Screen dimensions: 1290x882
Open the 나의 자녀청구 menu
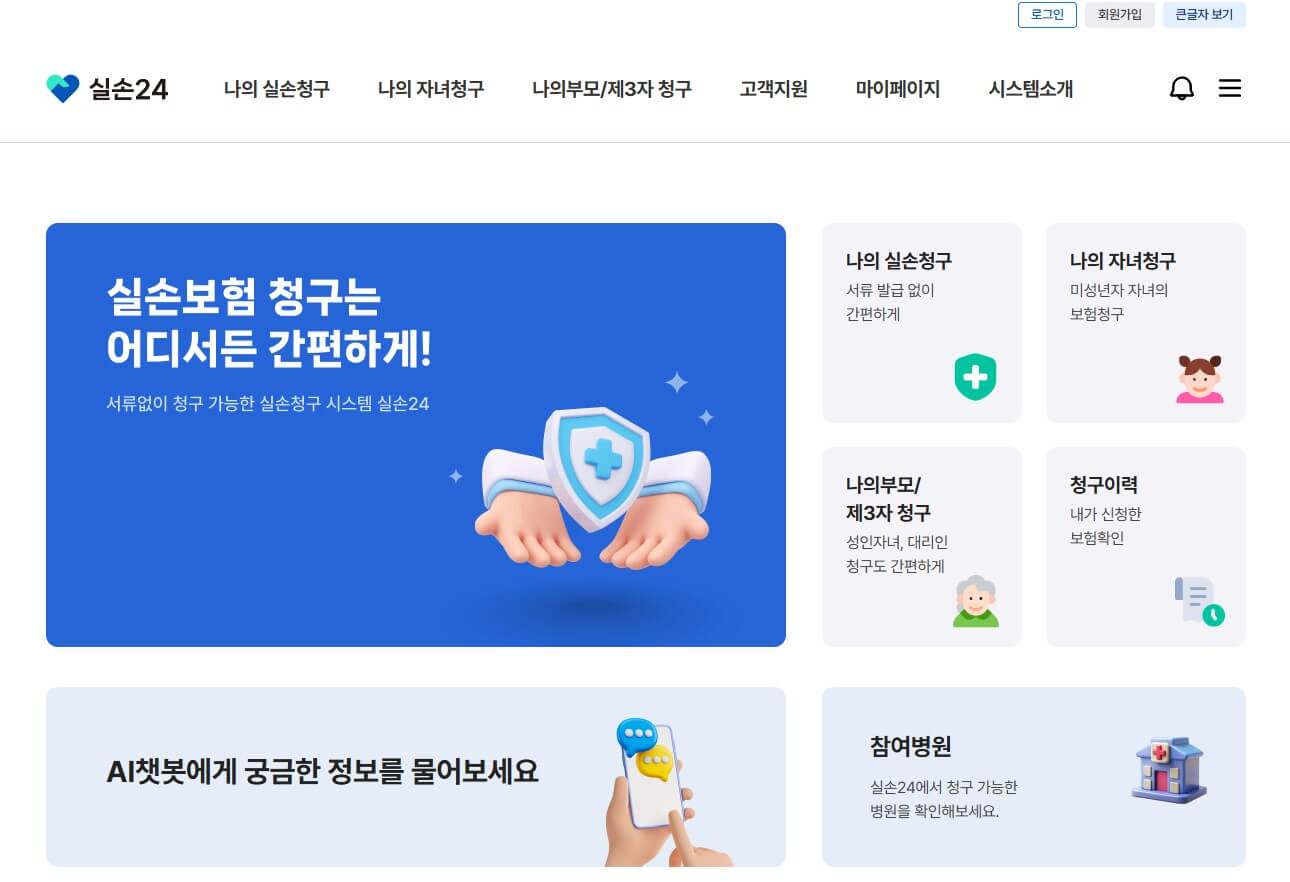point(431,89)
